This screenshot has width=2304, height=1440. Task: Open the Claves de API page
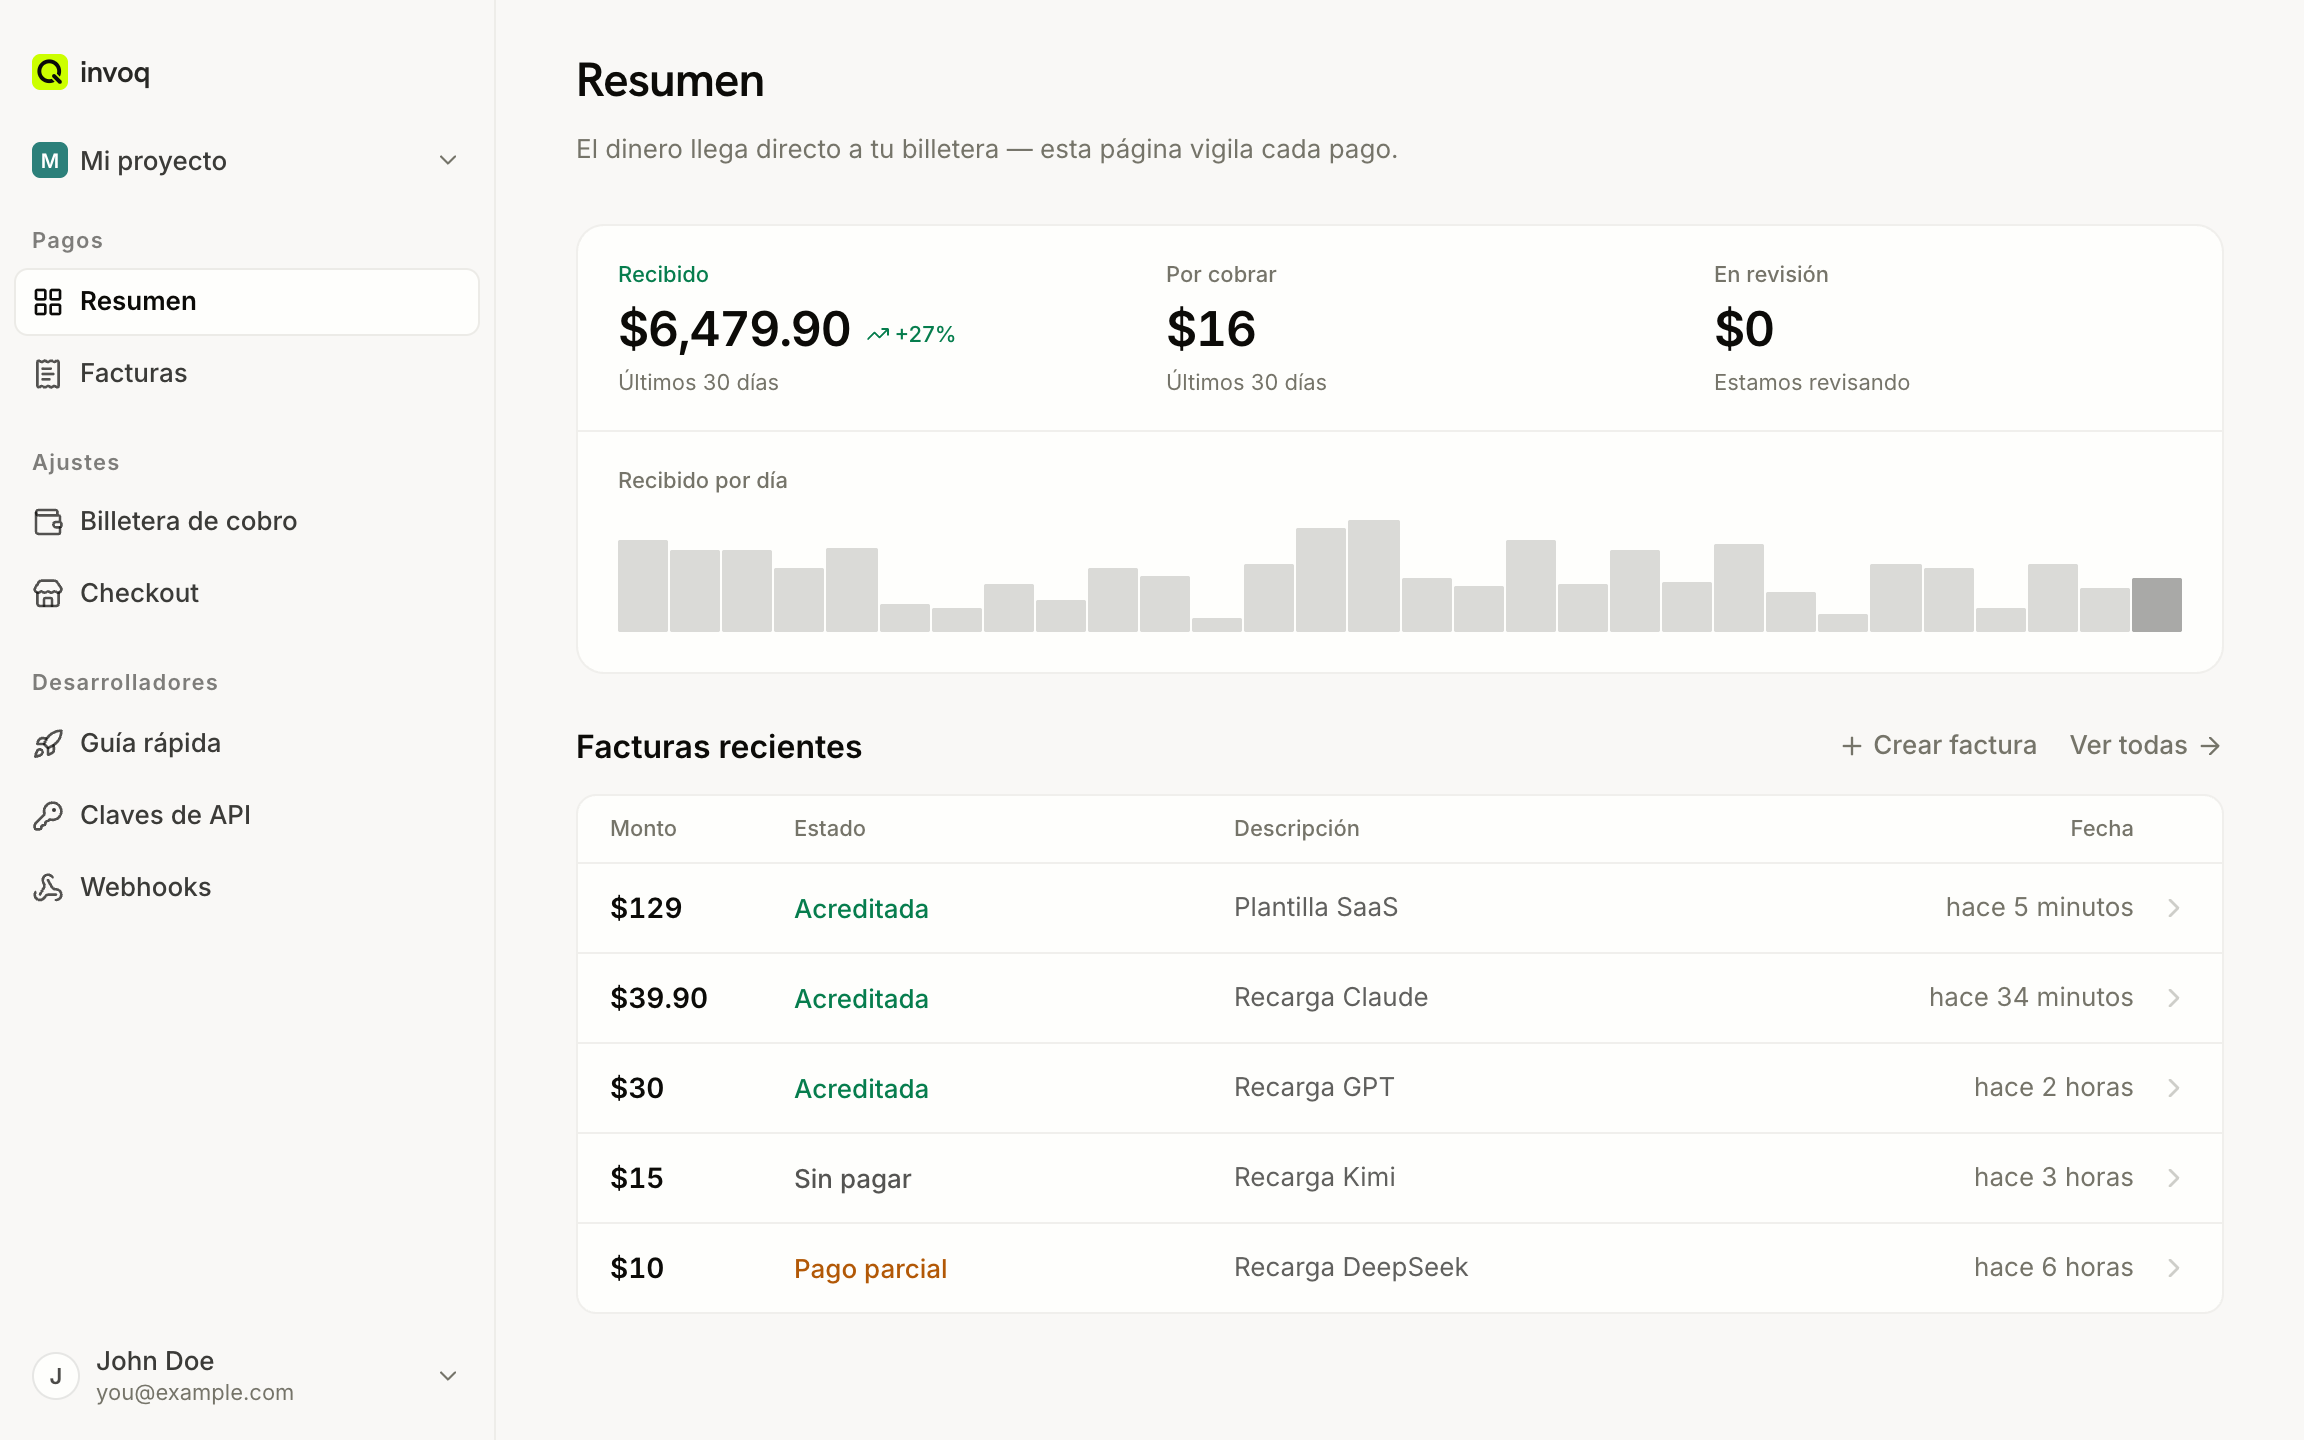[247, 815]
